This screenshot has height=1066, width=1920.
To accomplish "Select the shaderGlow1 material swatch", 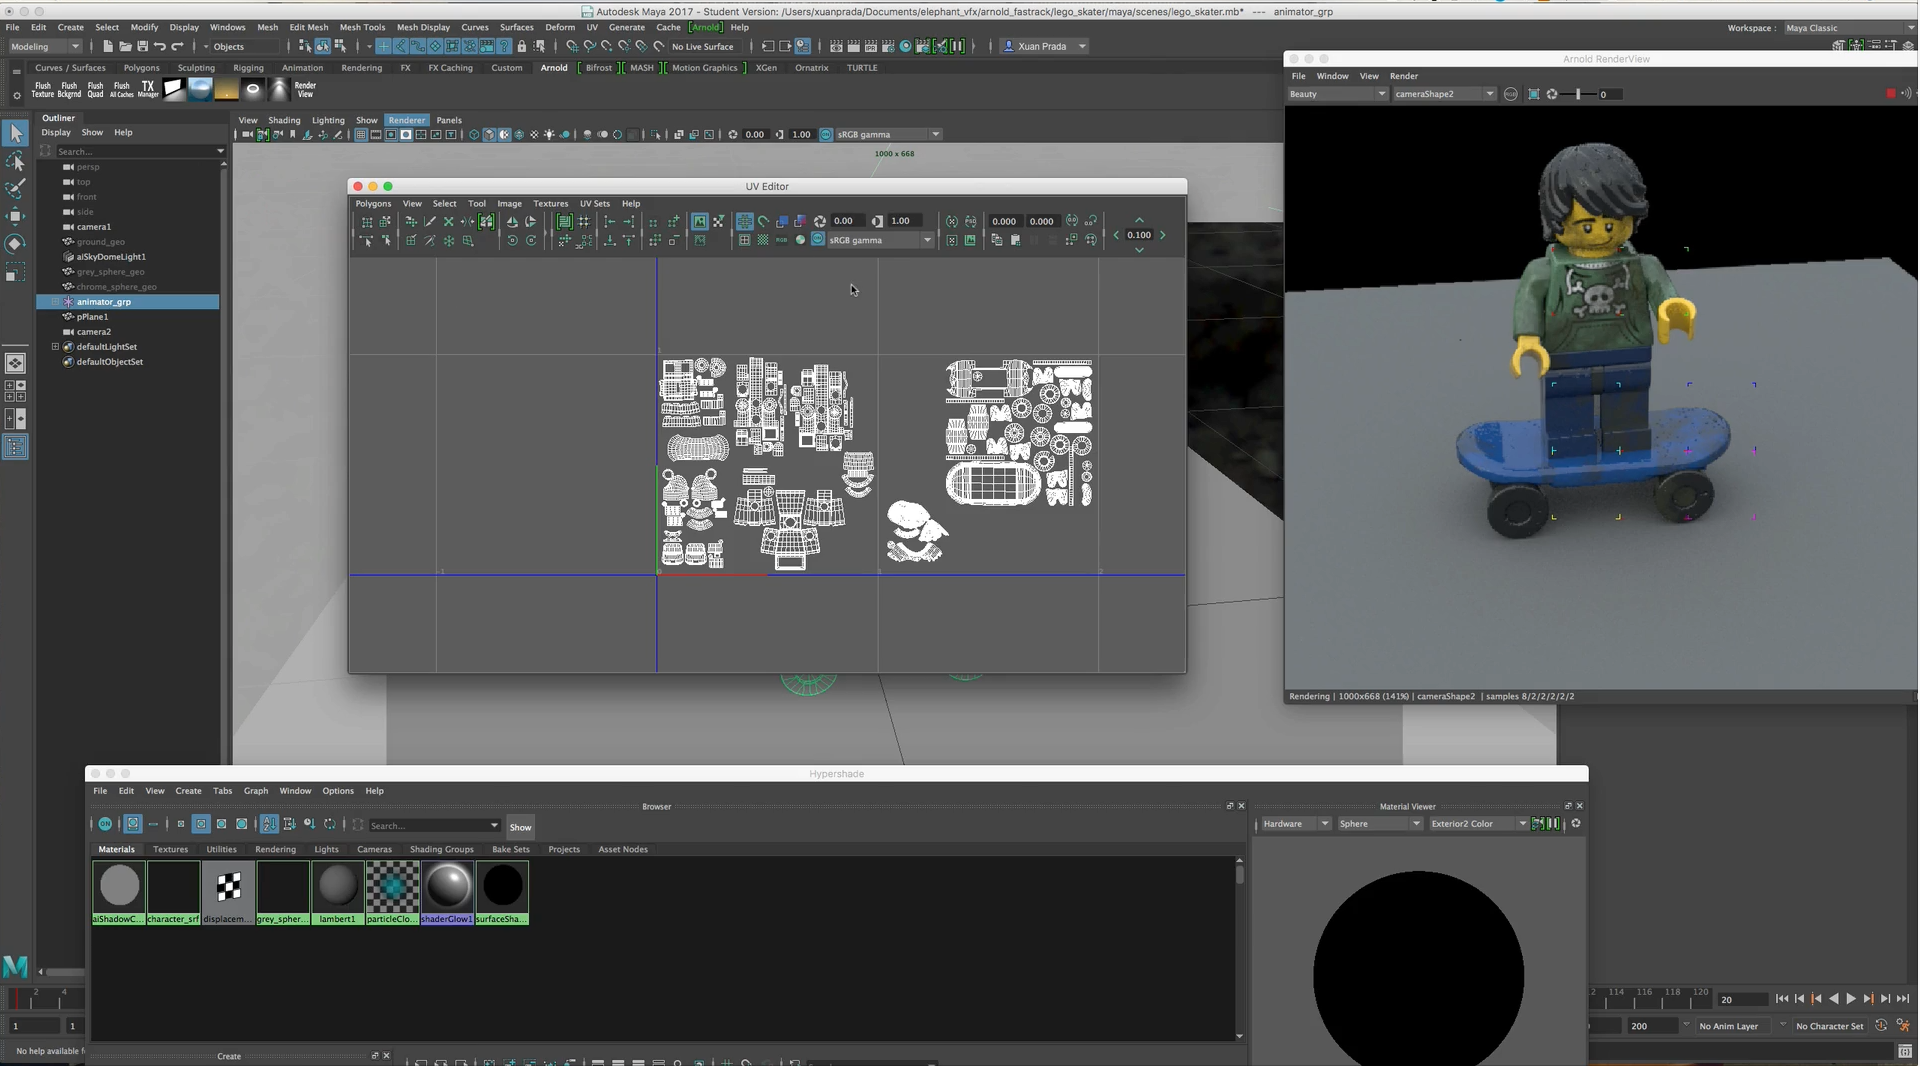I will 447,893.
